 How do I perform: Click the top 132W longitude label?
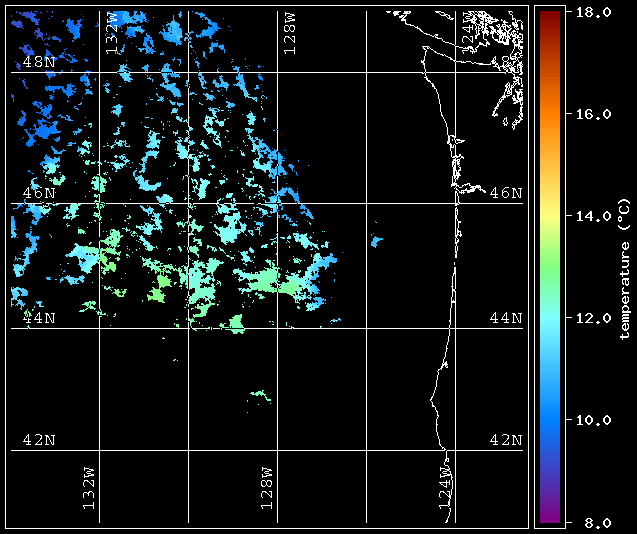coord(112,33)
